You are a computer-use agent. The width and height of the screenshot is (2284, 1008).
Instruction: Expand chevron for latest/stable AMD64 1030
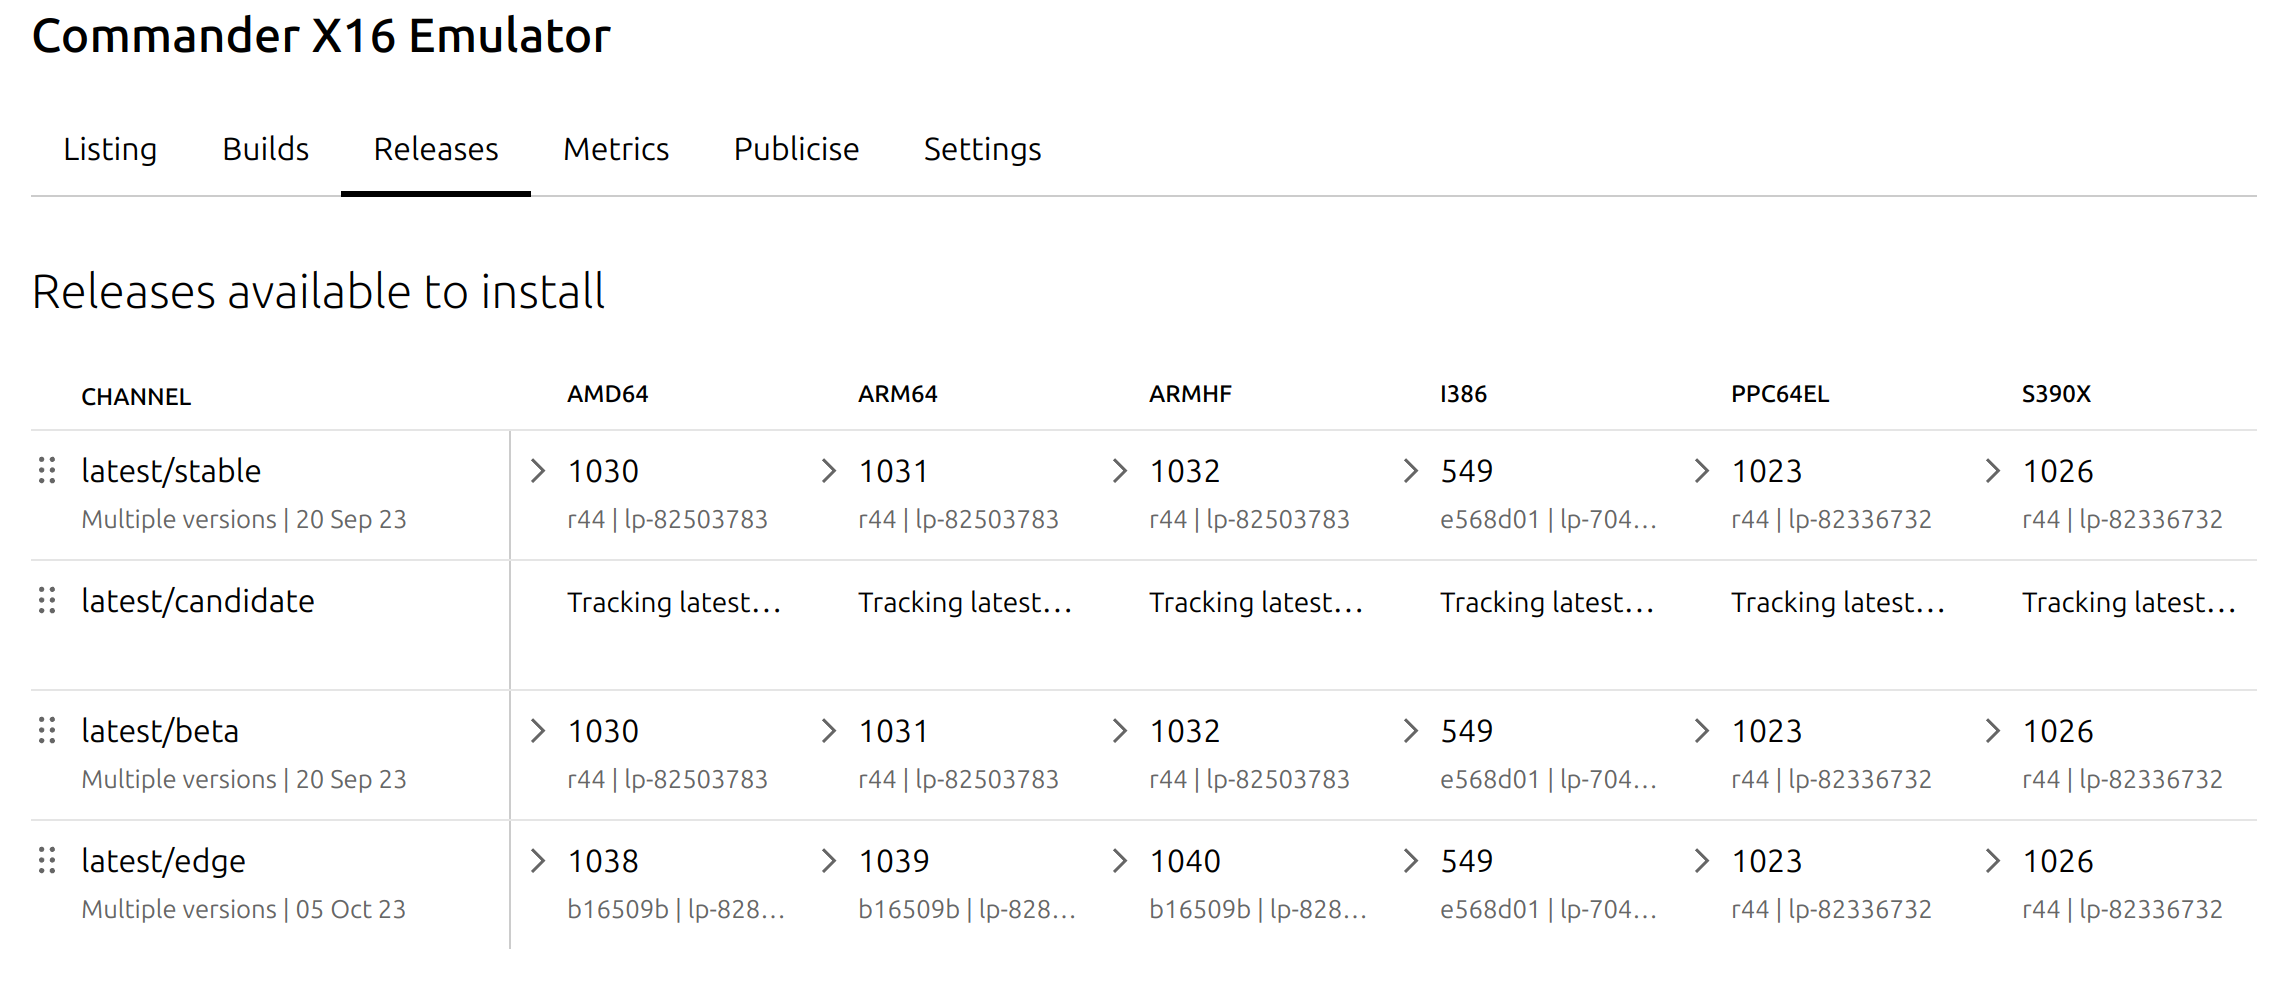538,471
